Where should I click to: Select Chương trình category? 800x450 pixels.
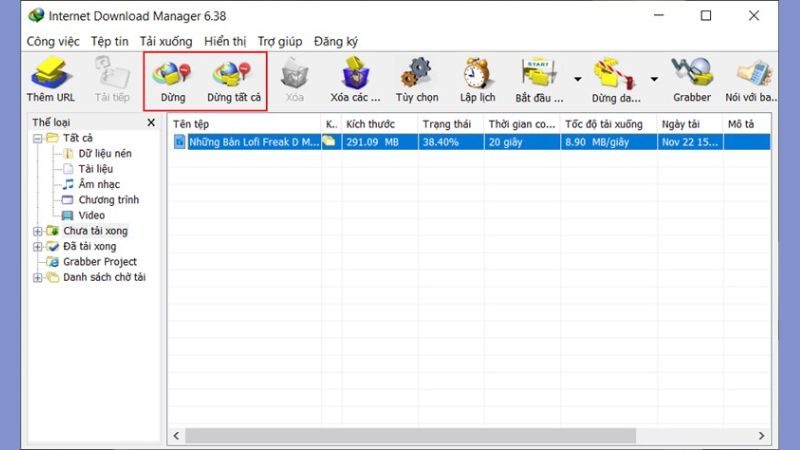[109, 199]
